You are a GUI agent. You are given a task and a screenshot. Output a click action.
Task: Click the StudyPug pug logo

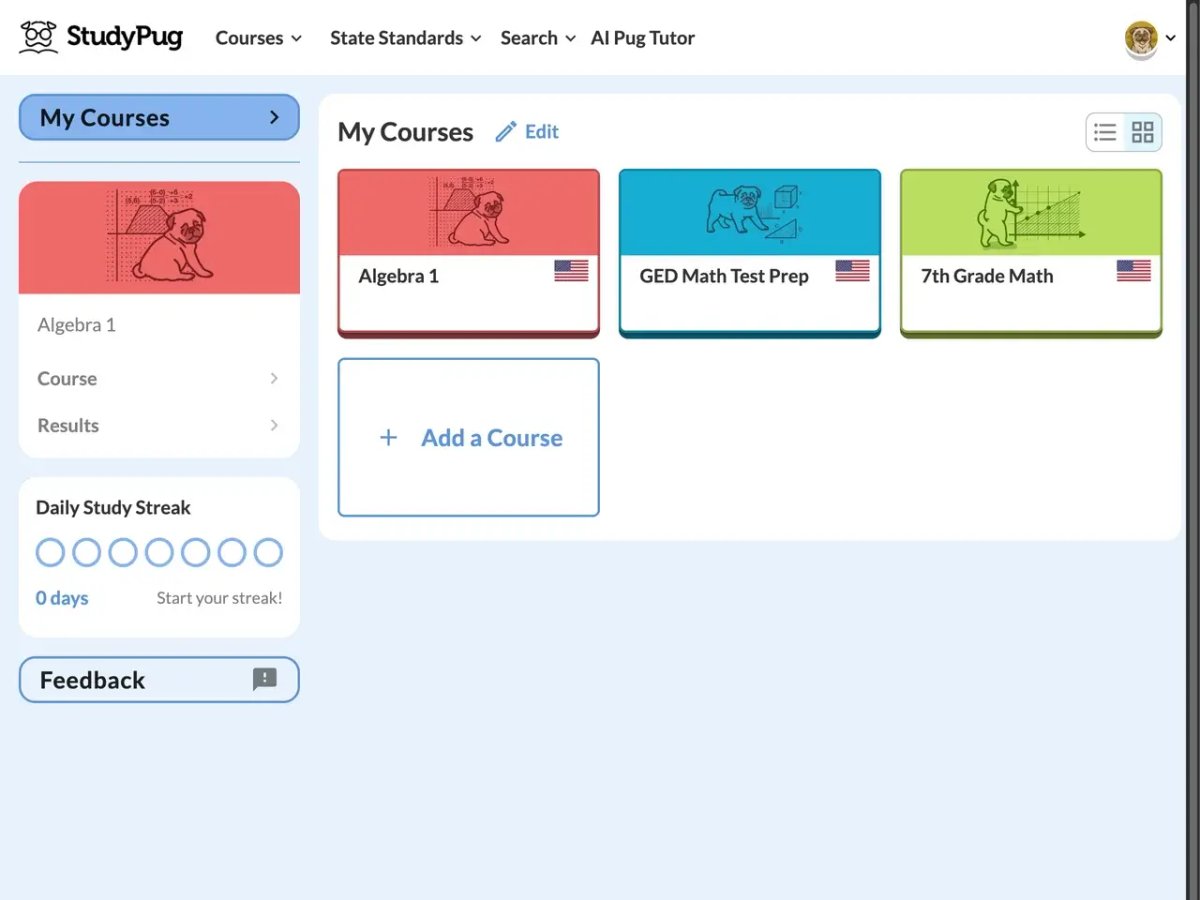tap(38, 36)
